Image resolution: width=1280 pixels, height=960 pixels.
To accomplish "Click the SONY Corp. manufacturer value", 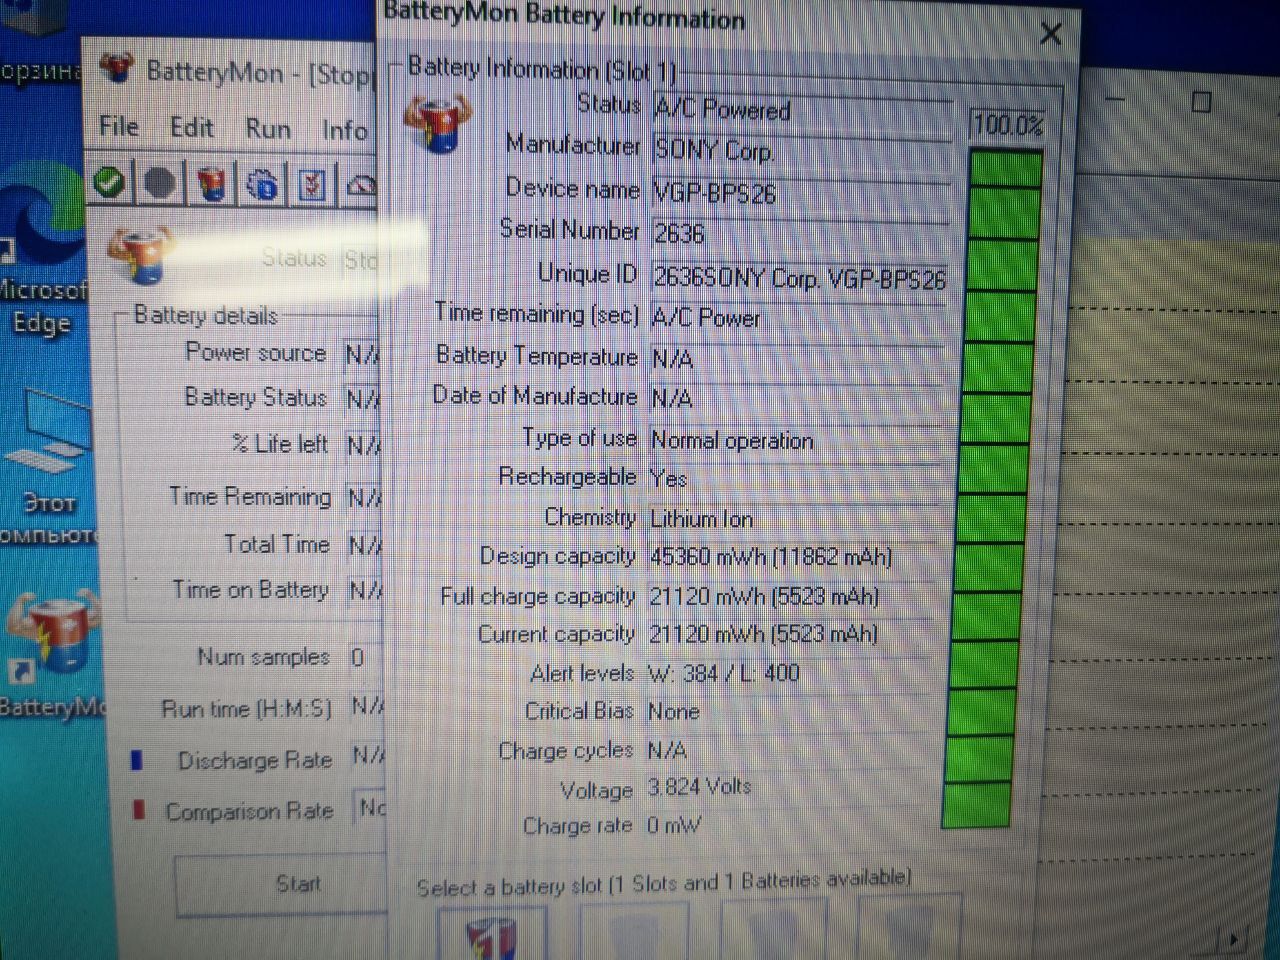I will (x=802, y=151).
